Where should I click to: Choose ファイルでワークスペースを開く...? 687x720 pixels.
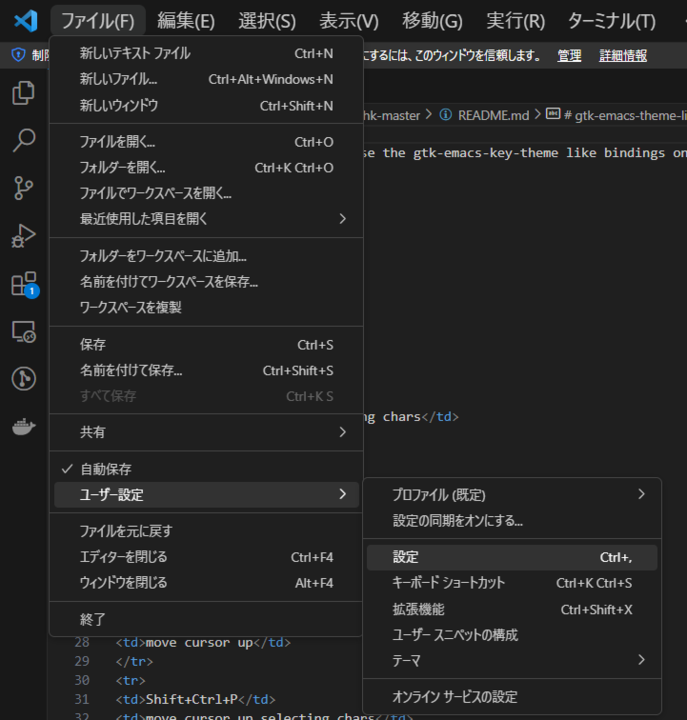(x=206, y=193)
